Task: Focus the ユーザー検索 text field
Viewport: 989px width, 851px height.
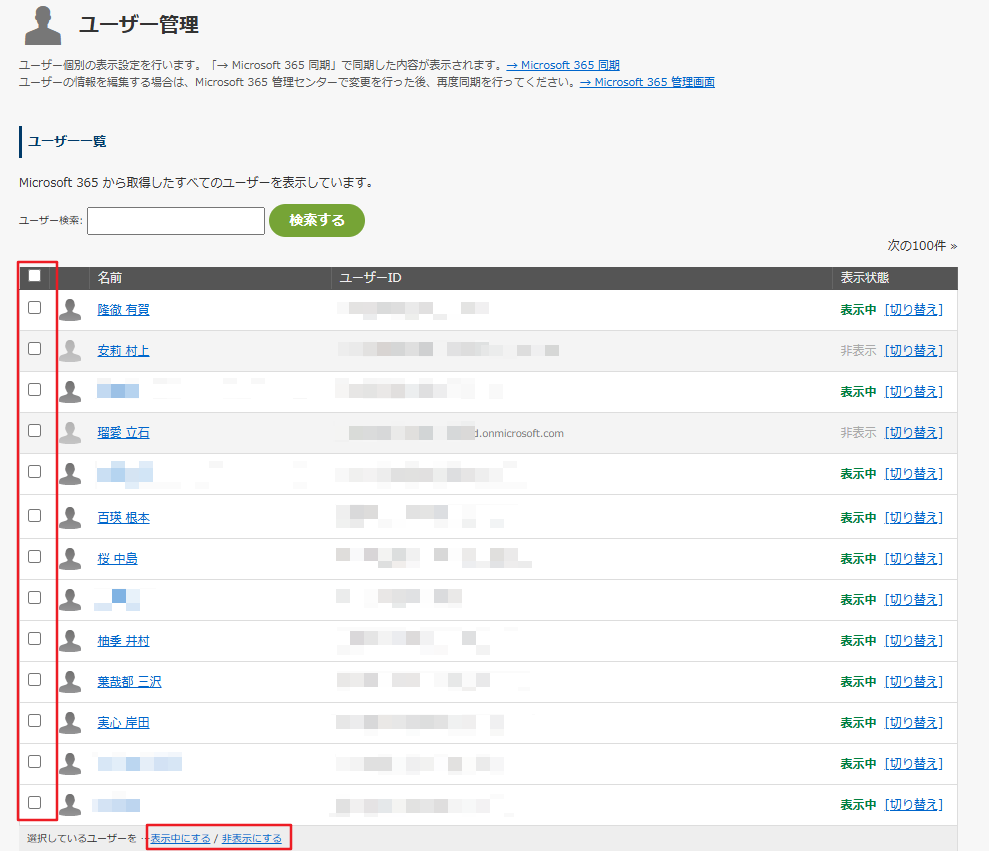Action: click(176, 221)
